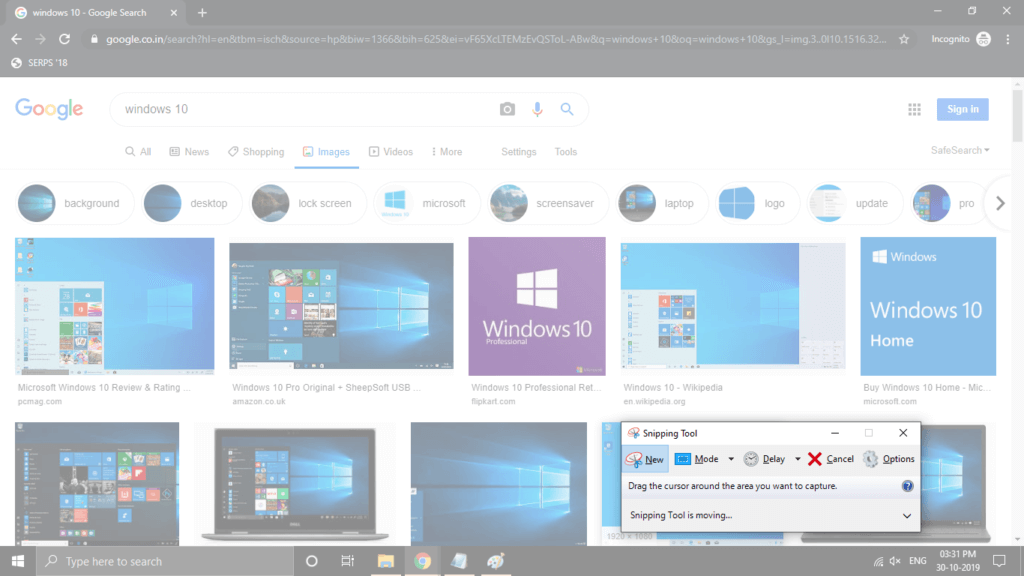The image size is (1024, 576).
Task: Switch to the Shopping tab
Action: (x=256, y=152)
